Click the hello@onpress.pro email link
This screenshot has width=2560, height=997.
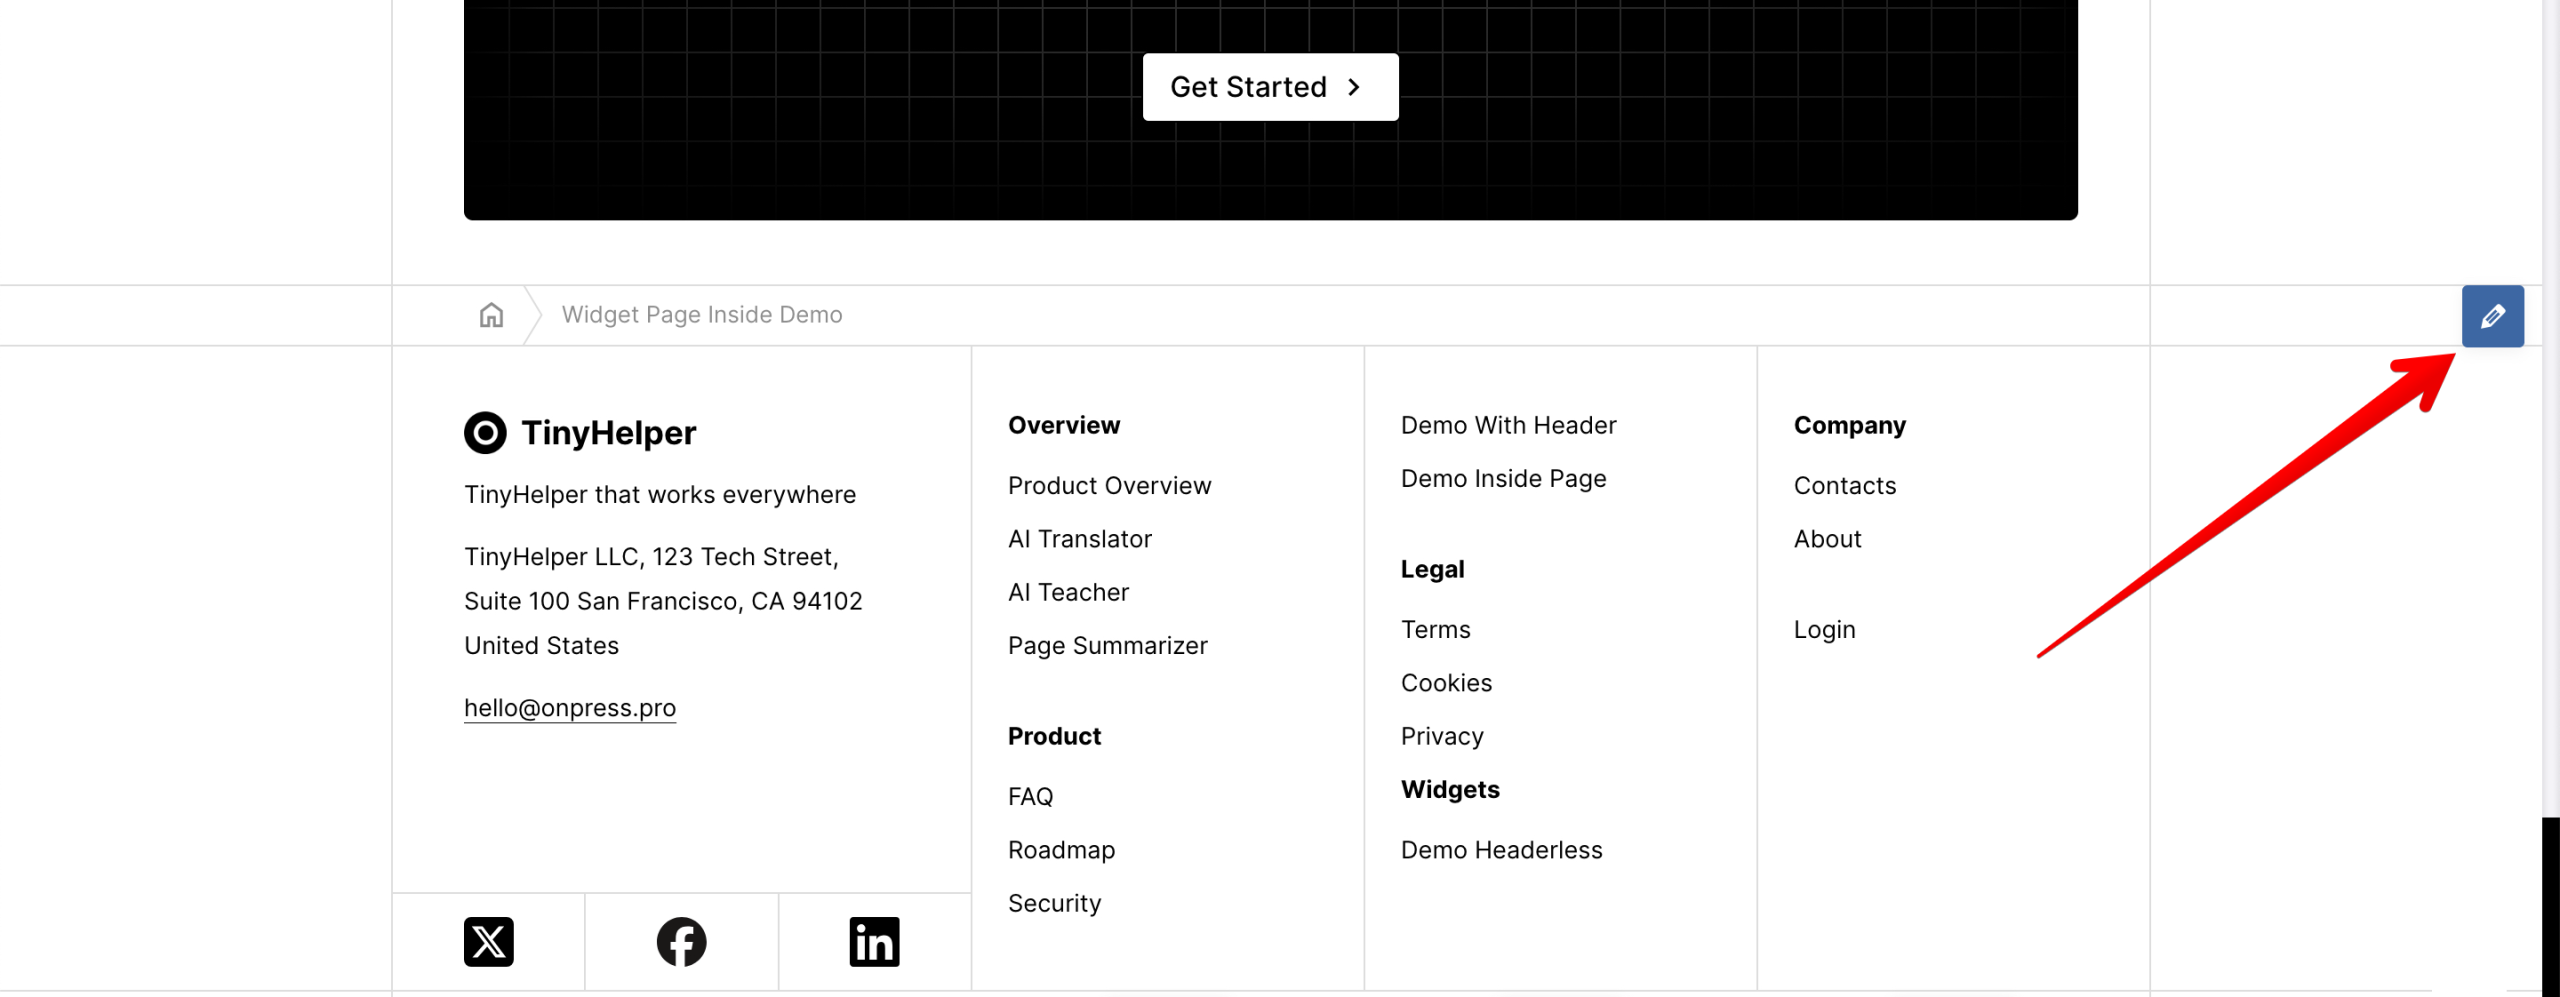(570, 708)
